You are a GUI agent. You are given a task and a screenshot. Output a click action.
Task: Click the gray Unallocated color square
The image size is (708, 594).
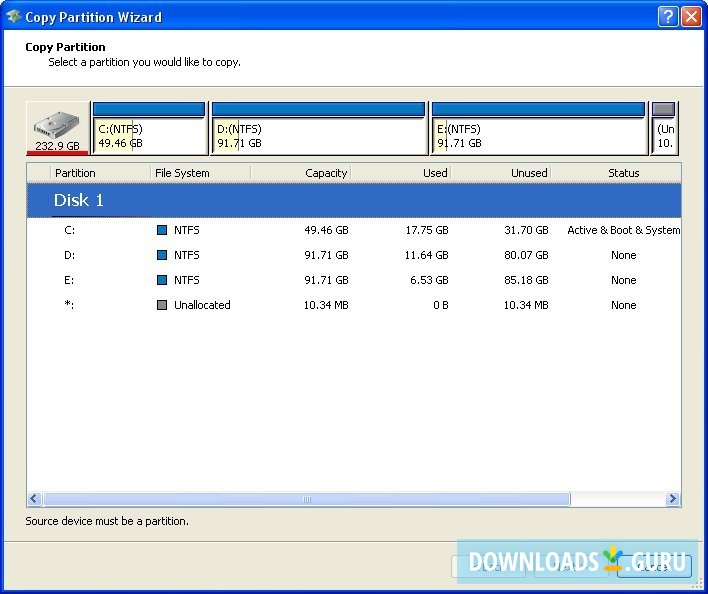162,305
